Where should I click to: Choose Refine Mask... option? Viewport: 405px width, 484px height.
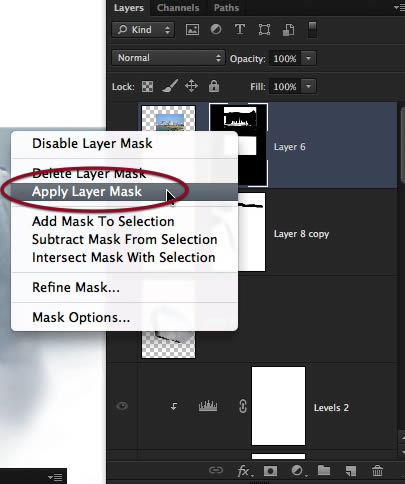tap(125, 288)
